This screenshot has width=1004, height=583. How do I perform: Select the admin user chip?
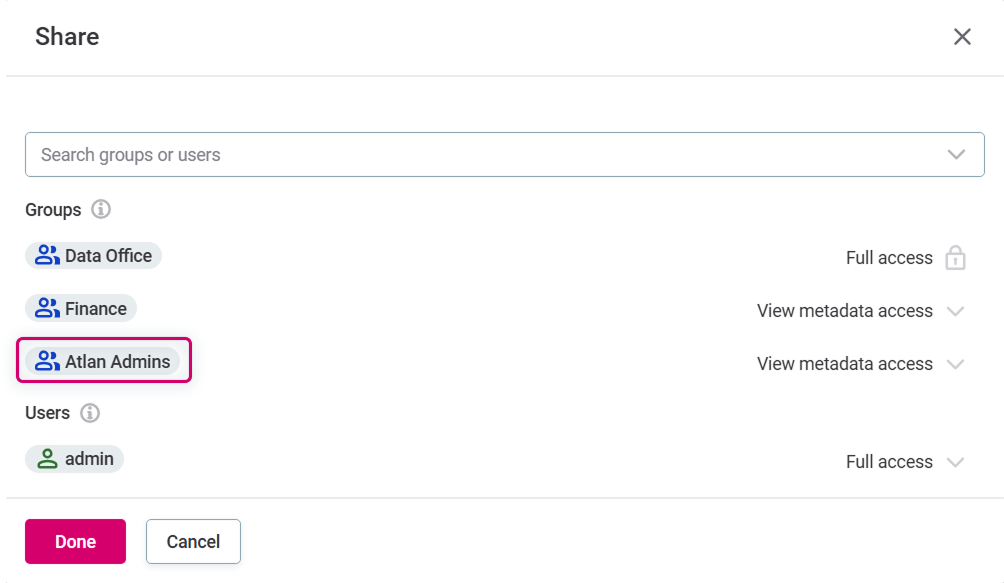(x=74, y=458)
